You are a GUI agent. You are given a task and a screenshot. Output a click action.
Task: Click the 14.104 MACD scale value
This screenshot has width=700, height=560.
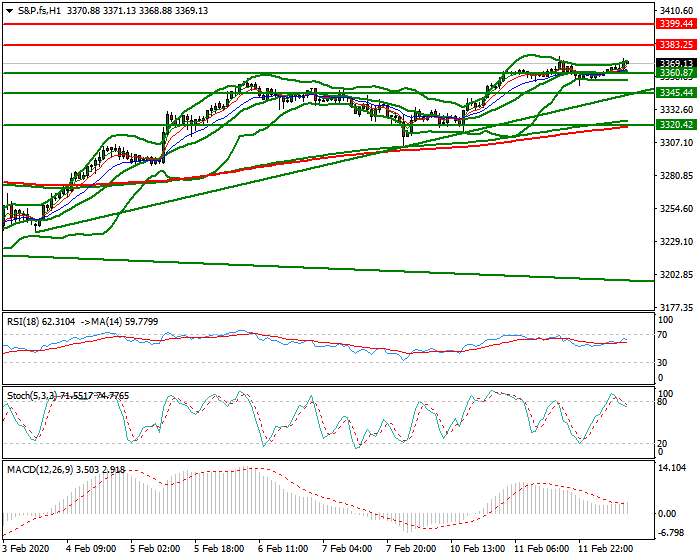tap(672, 468)
